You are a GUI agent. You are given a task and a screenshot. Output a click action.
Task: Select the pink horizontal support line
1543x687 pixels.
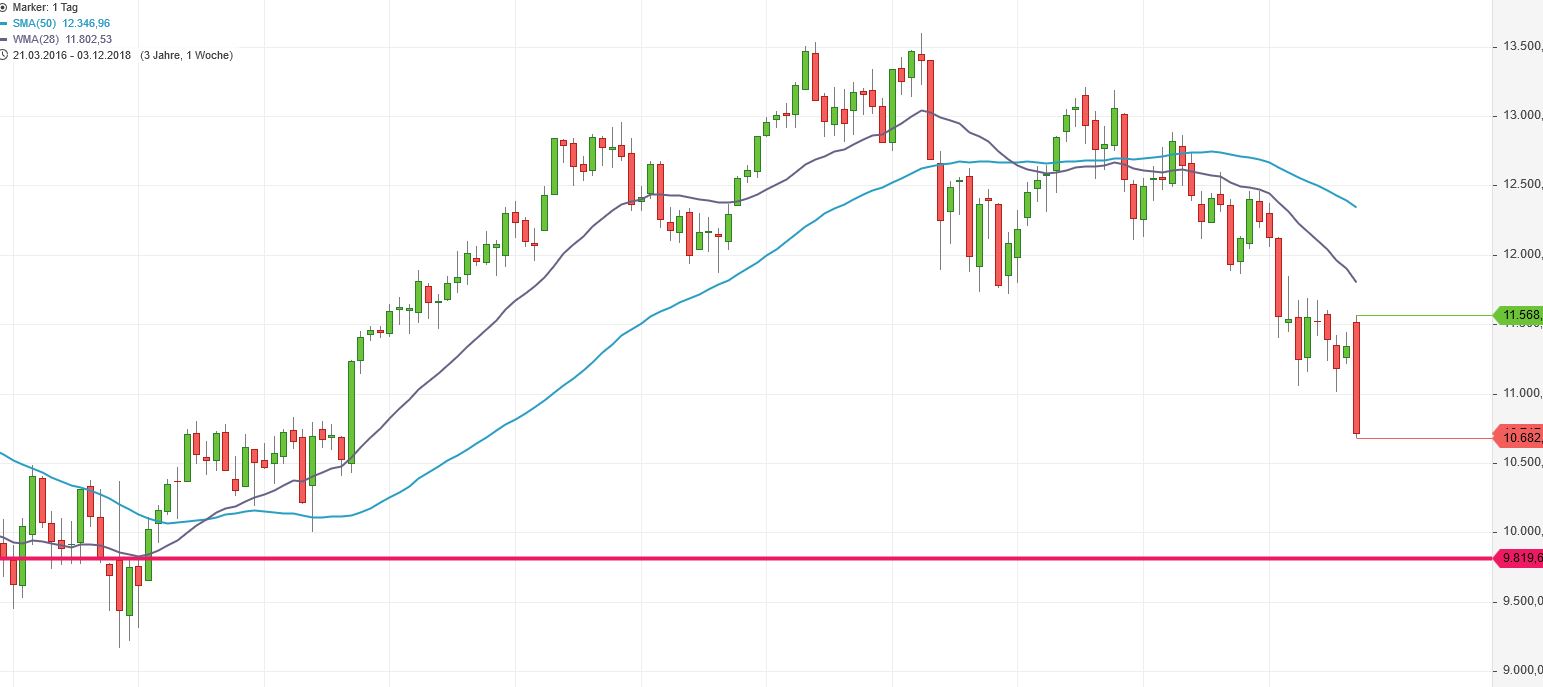700,557
